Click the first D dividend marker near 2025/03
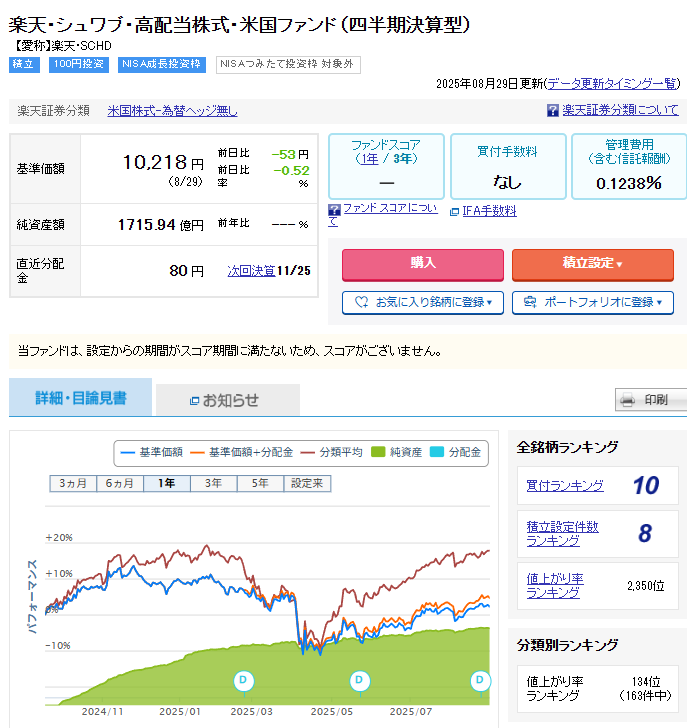The width and height of the screenshot is (687, 728). [244, 681]
